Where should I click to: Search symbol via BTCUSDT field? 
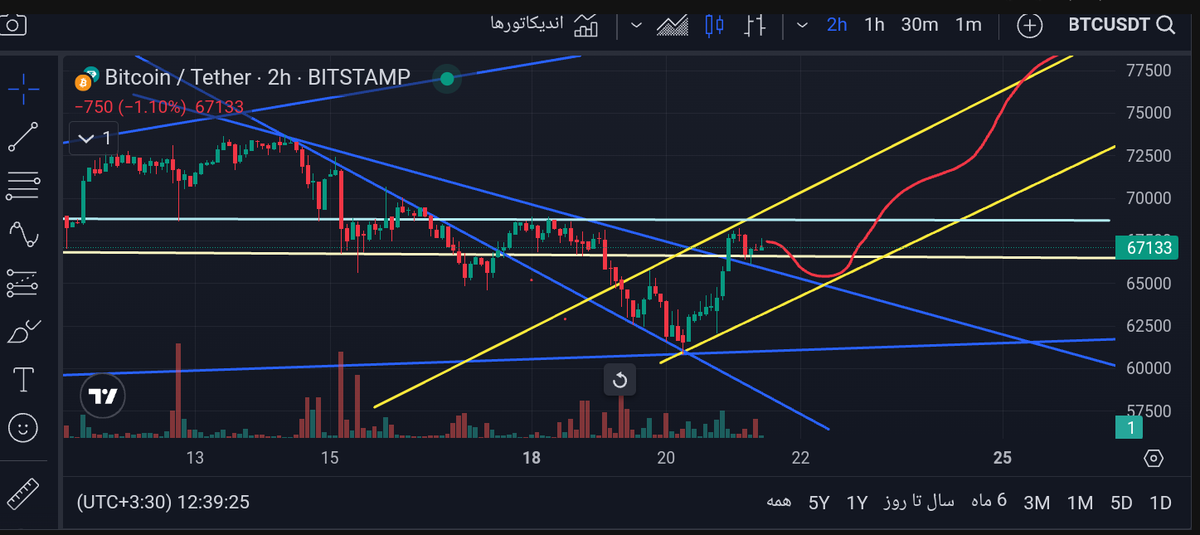point(1121,25)
